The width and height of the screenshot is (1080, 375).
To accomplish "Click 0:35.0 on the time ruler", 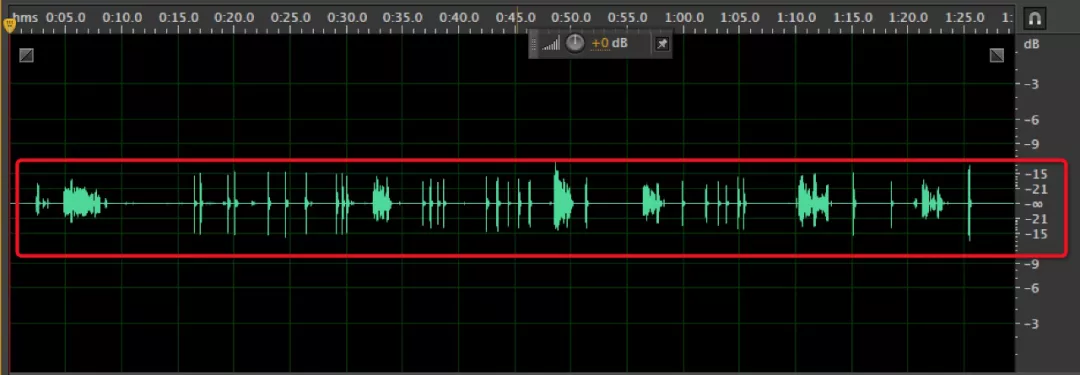I will (403, 18).
